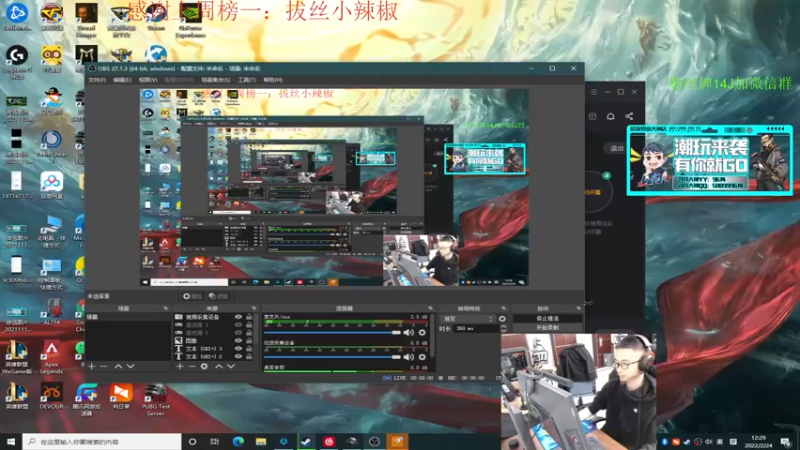
Task: Move selected source up with arrow
Action: coord(219,366)
